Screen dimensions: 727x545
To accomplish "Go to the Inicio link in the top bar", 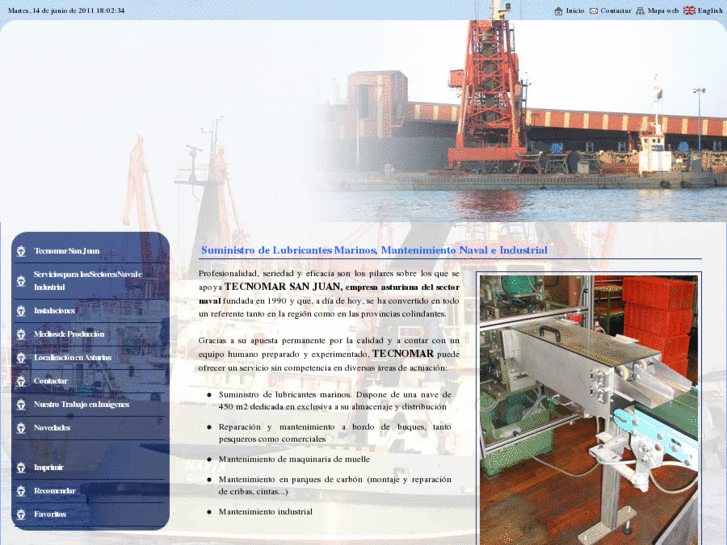I will (x=575, y=11).
